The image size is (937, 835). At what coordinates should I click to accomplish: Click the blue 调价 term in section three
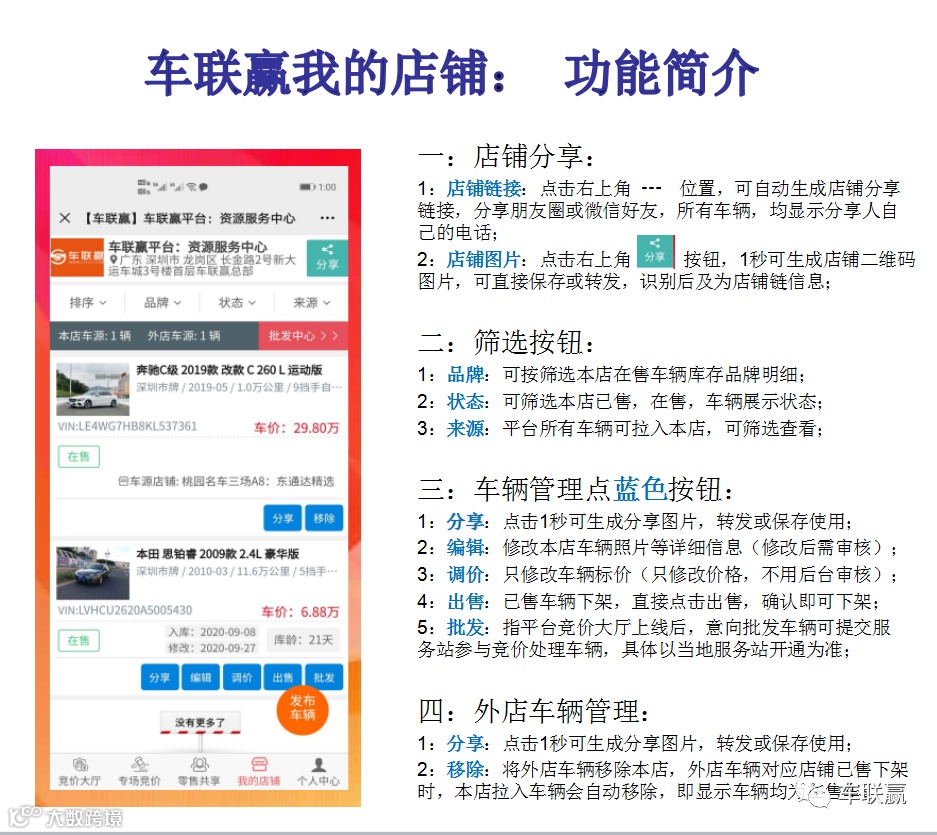[x=465, y=574]
